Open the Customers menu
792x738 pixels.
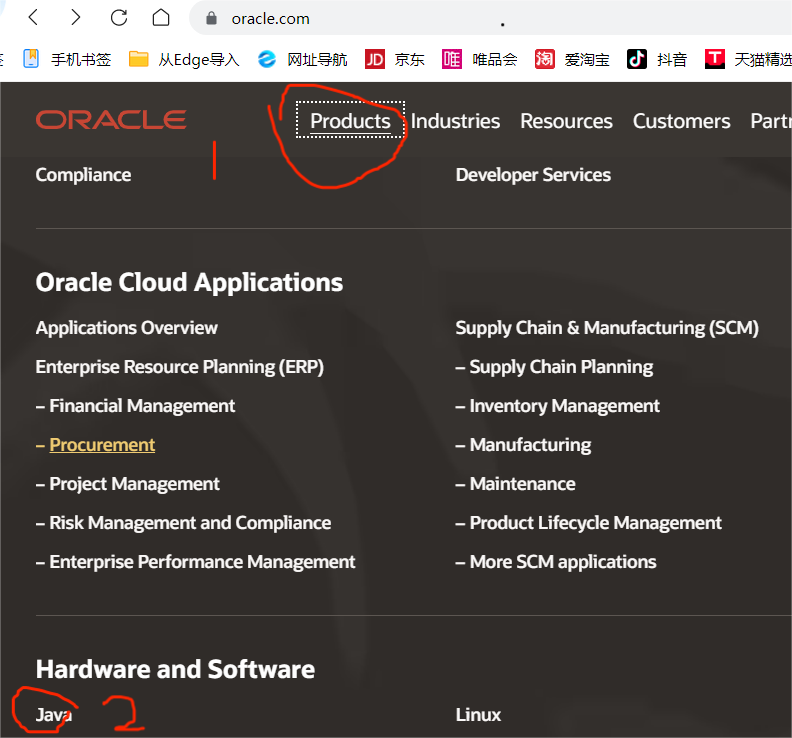[x=681, y=121]
